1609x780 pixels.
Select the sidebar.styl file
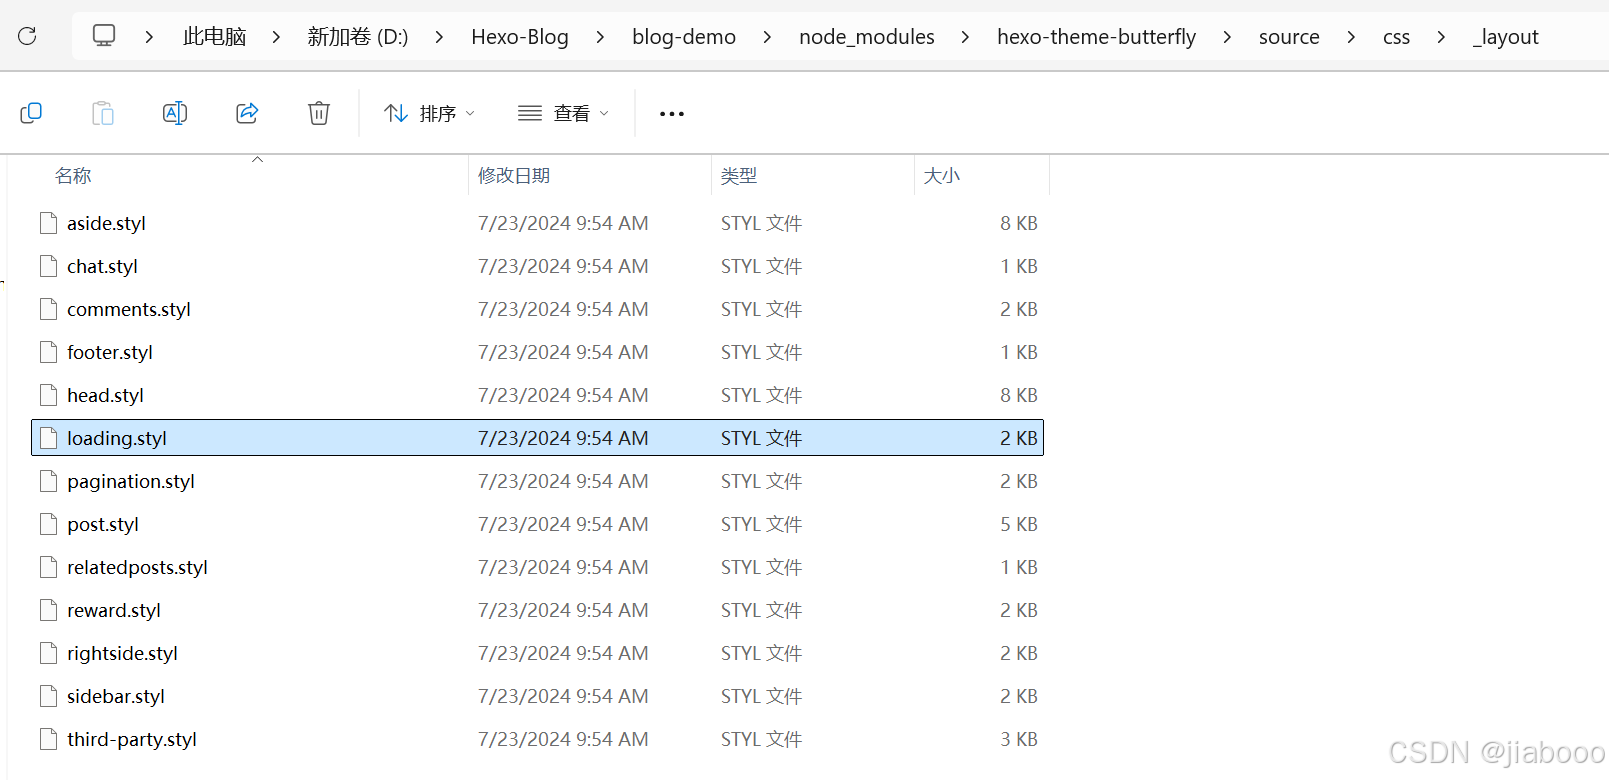click(538, 696)
